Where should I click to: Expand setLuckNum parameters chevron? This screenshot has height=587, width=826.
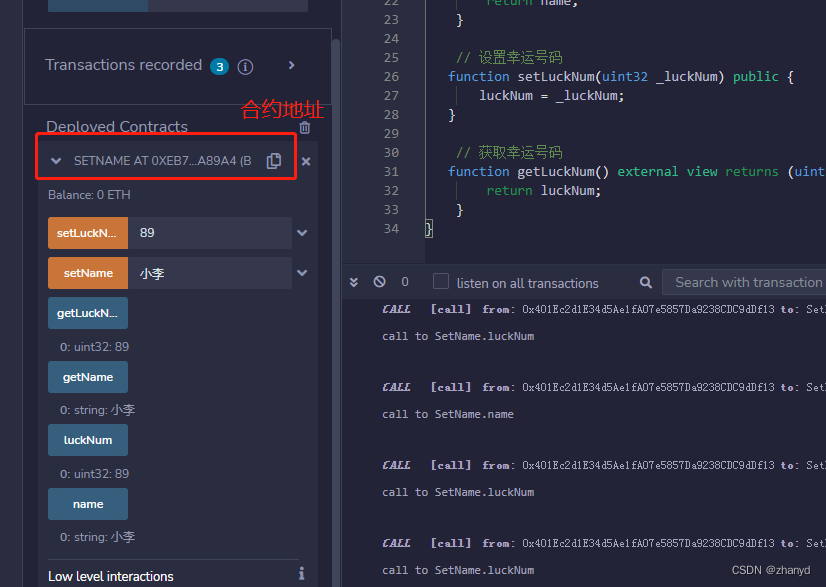302,233
